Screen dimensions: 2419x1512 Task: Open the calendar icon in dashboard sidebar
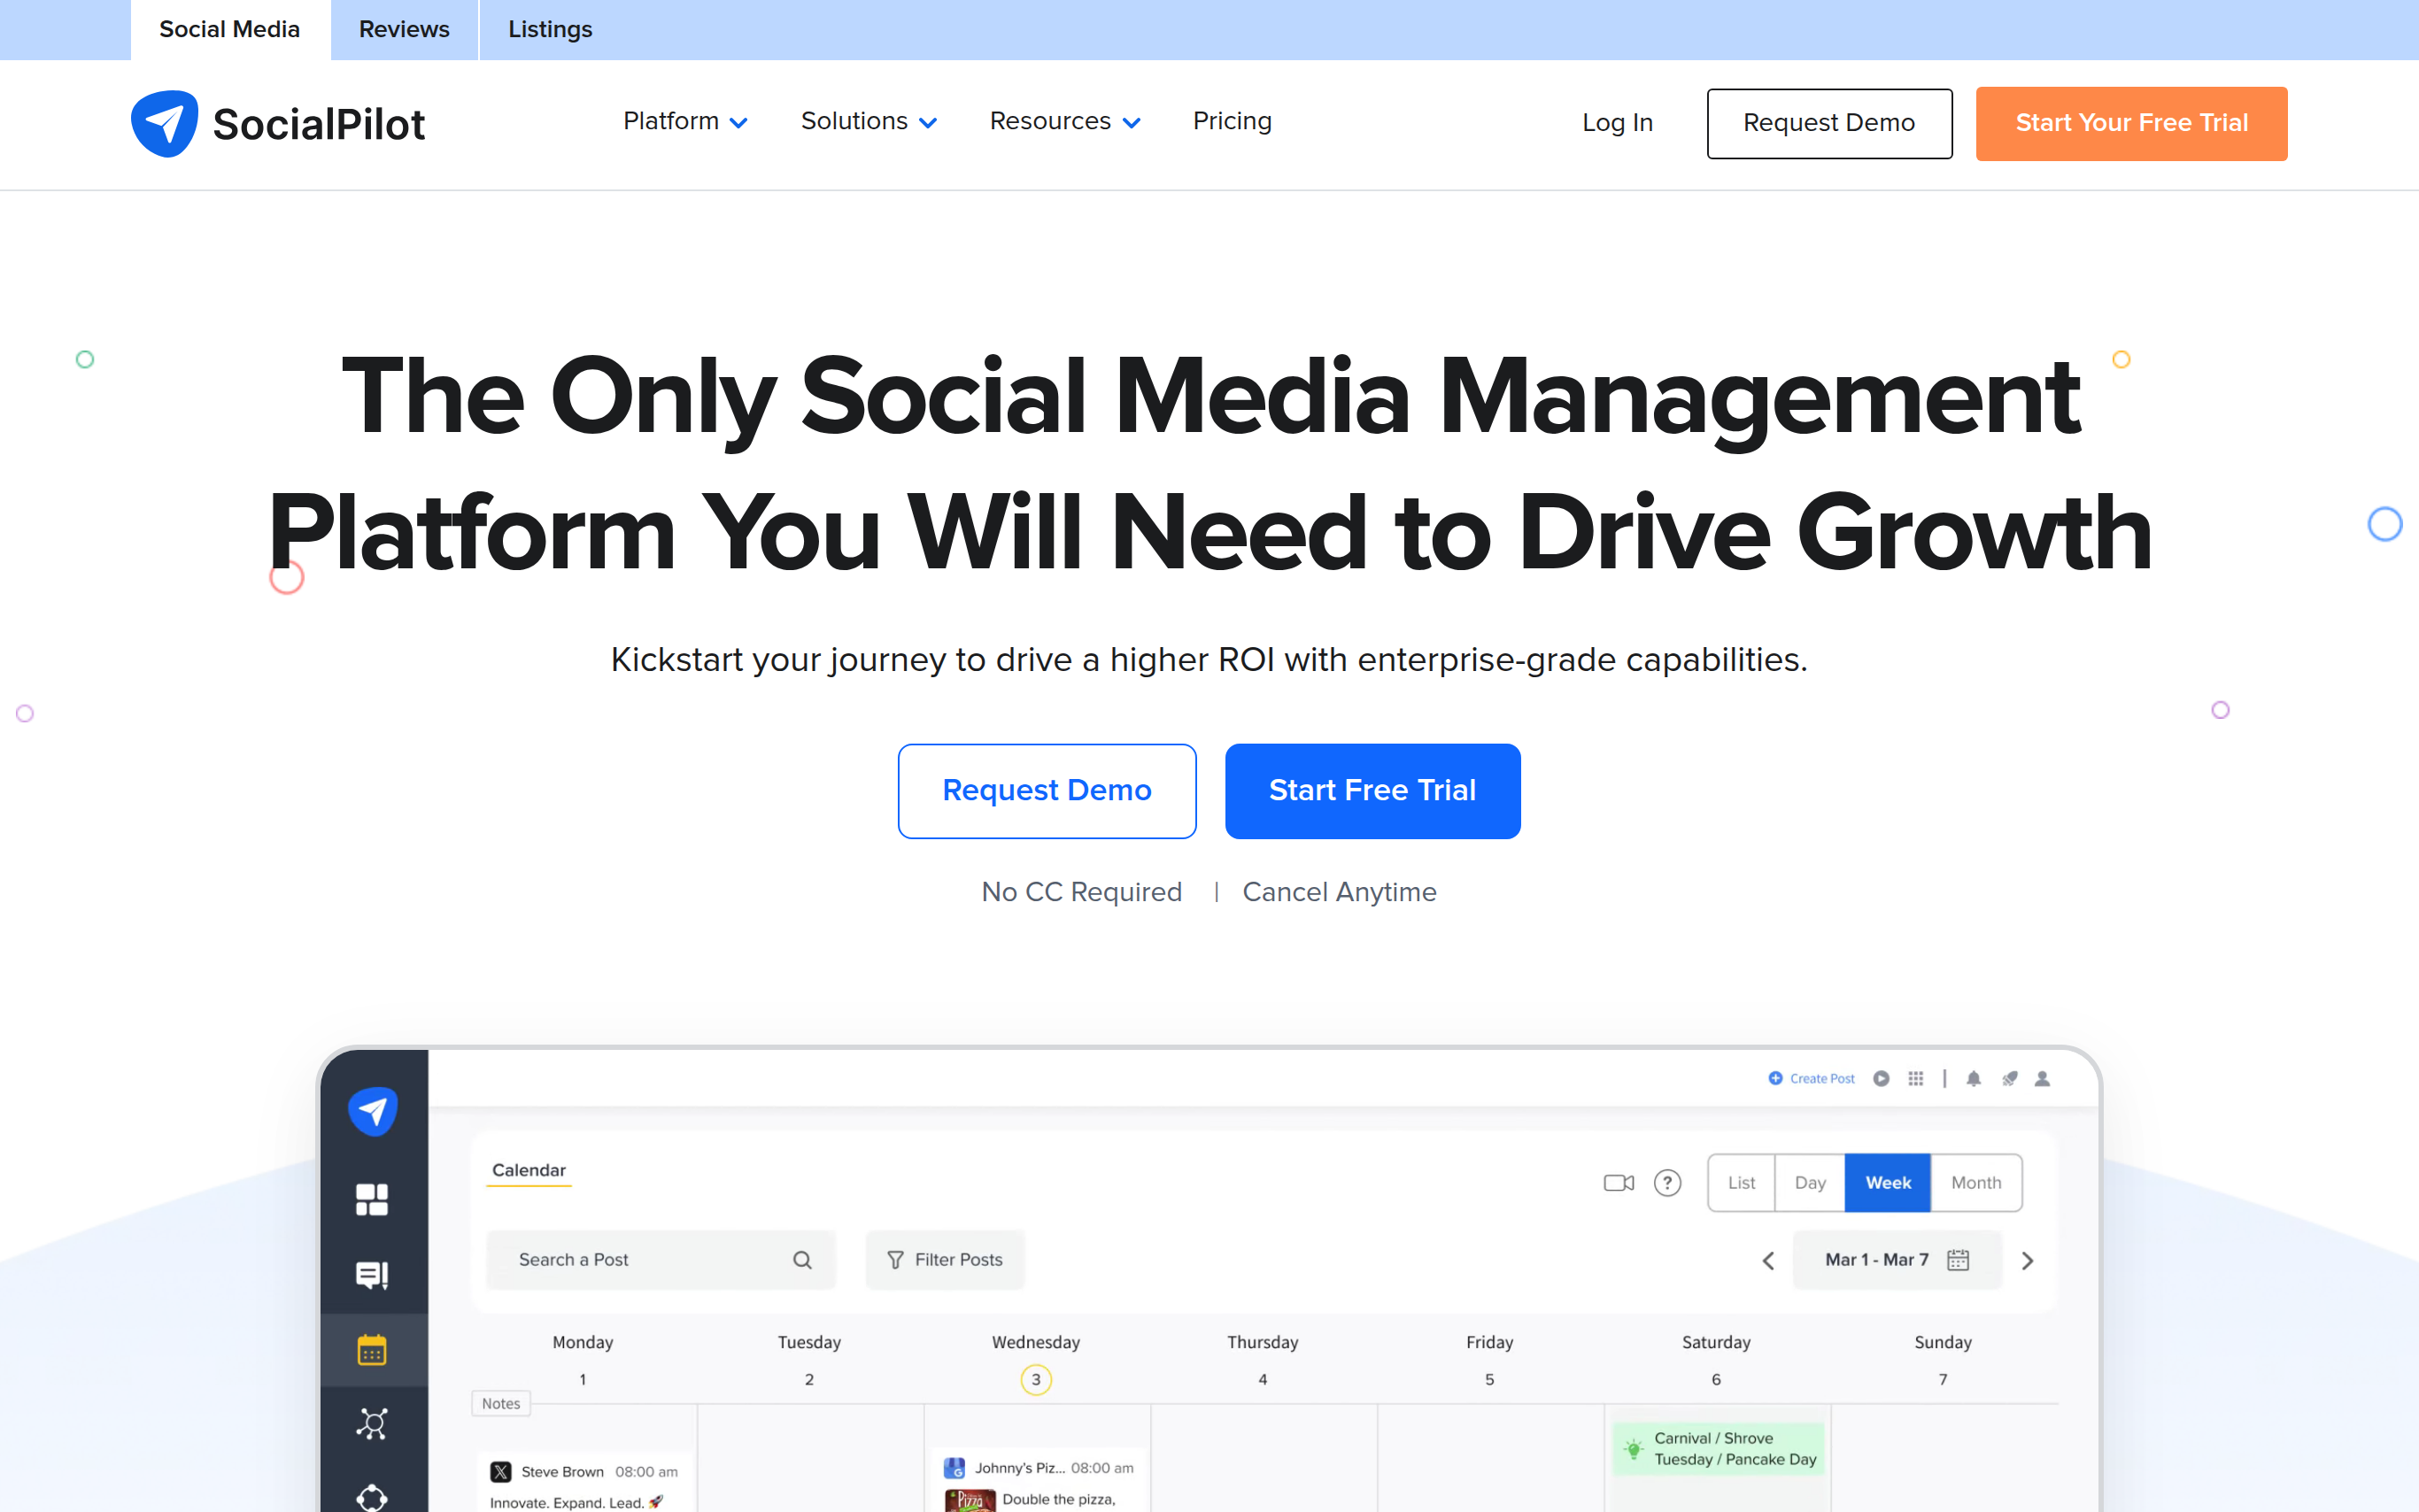[x=372, y=1350]
